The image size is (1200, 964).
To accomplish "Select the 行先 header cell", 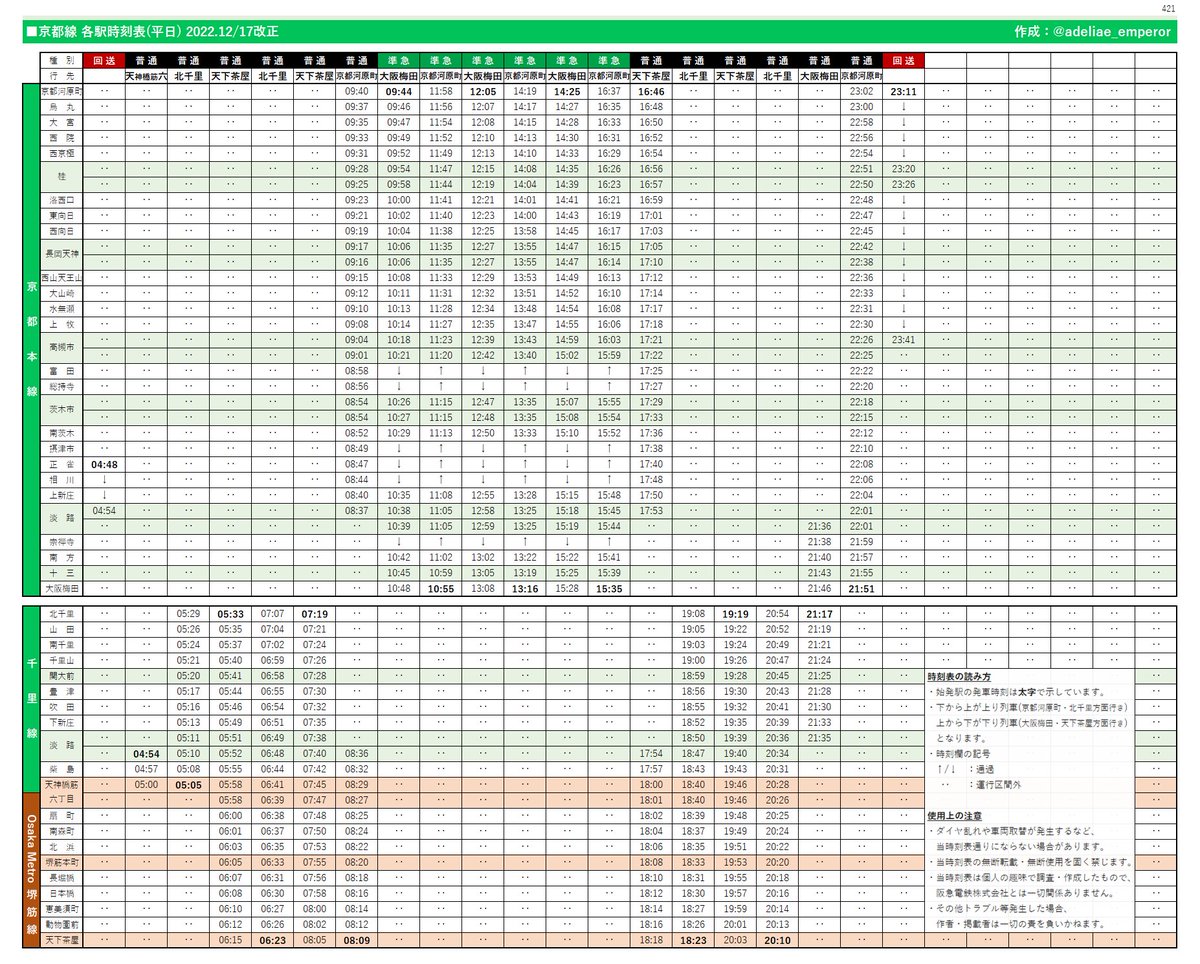I will pos(61,75).
